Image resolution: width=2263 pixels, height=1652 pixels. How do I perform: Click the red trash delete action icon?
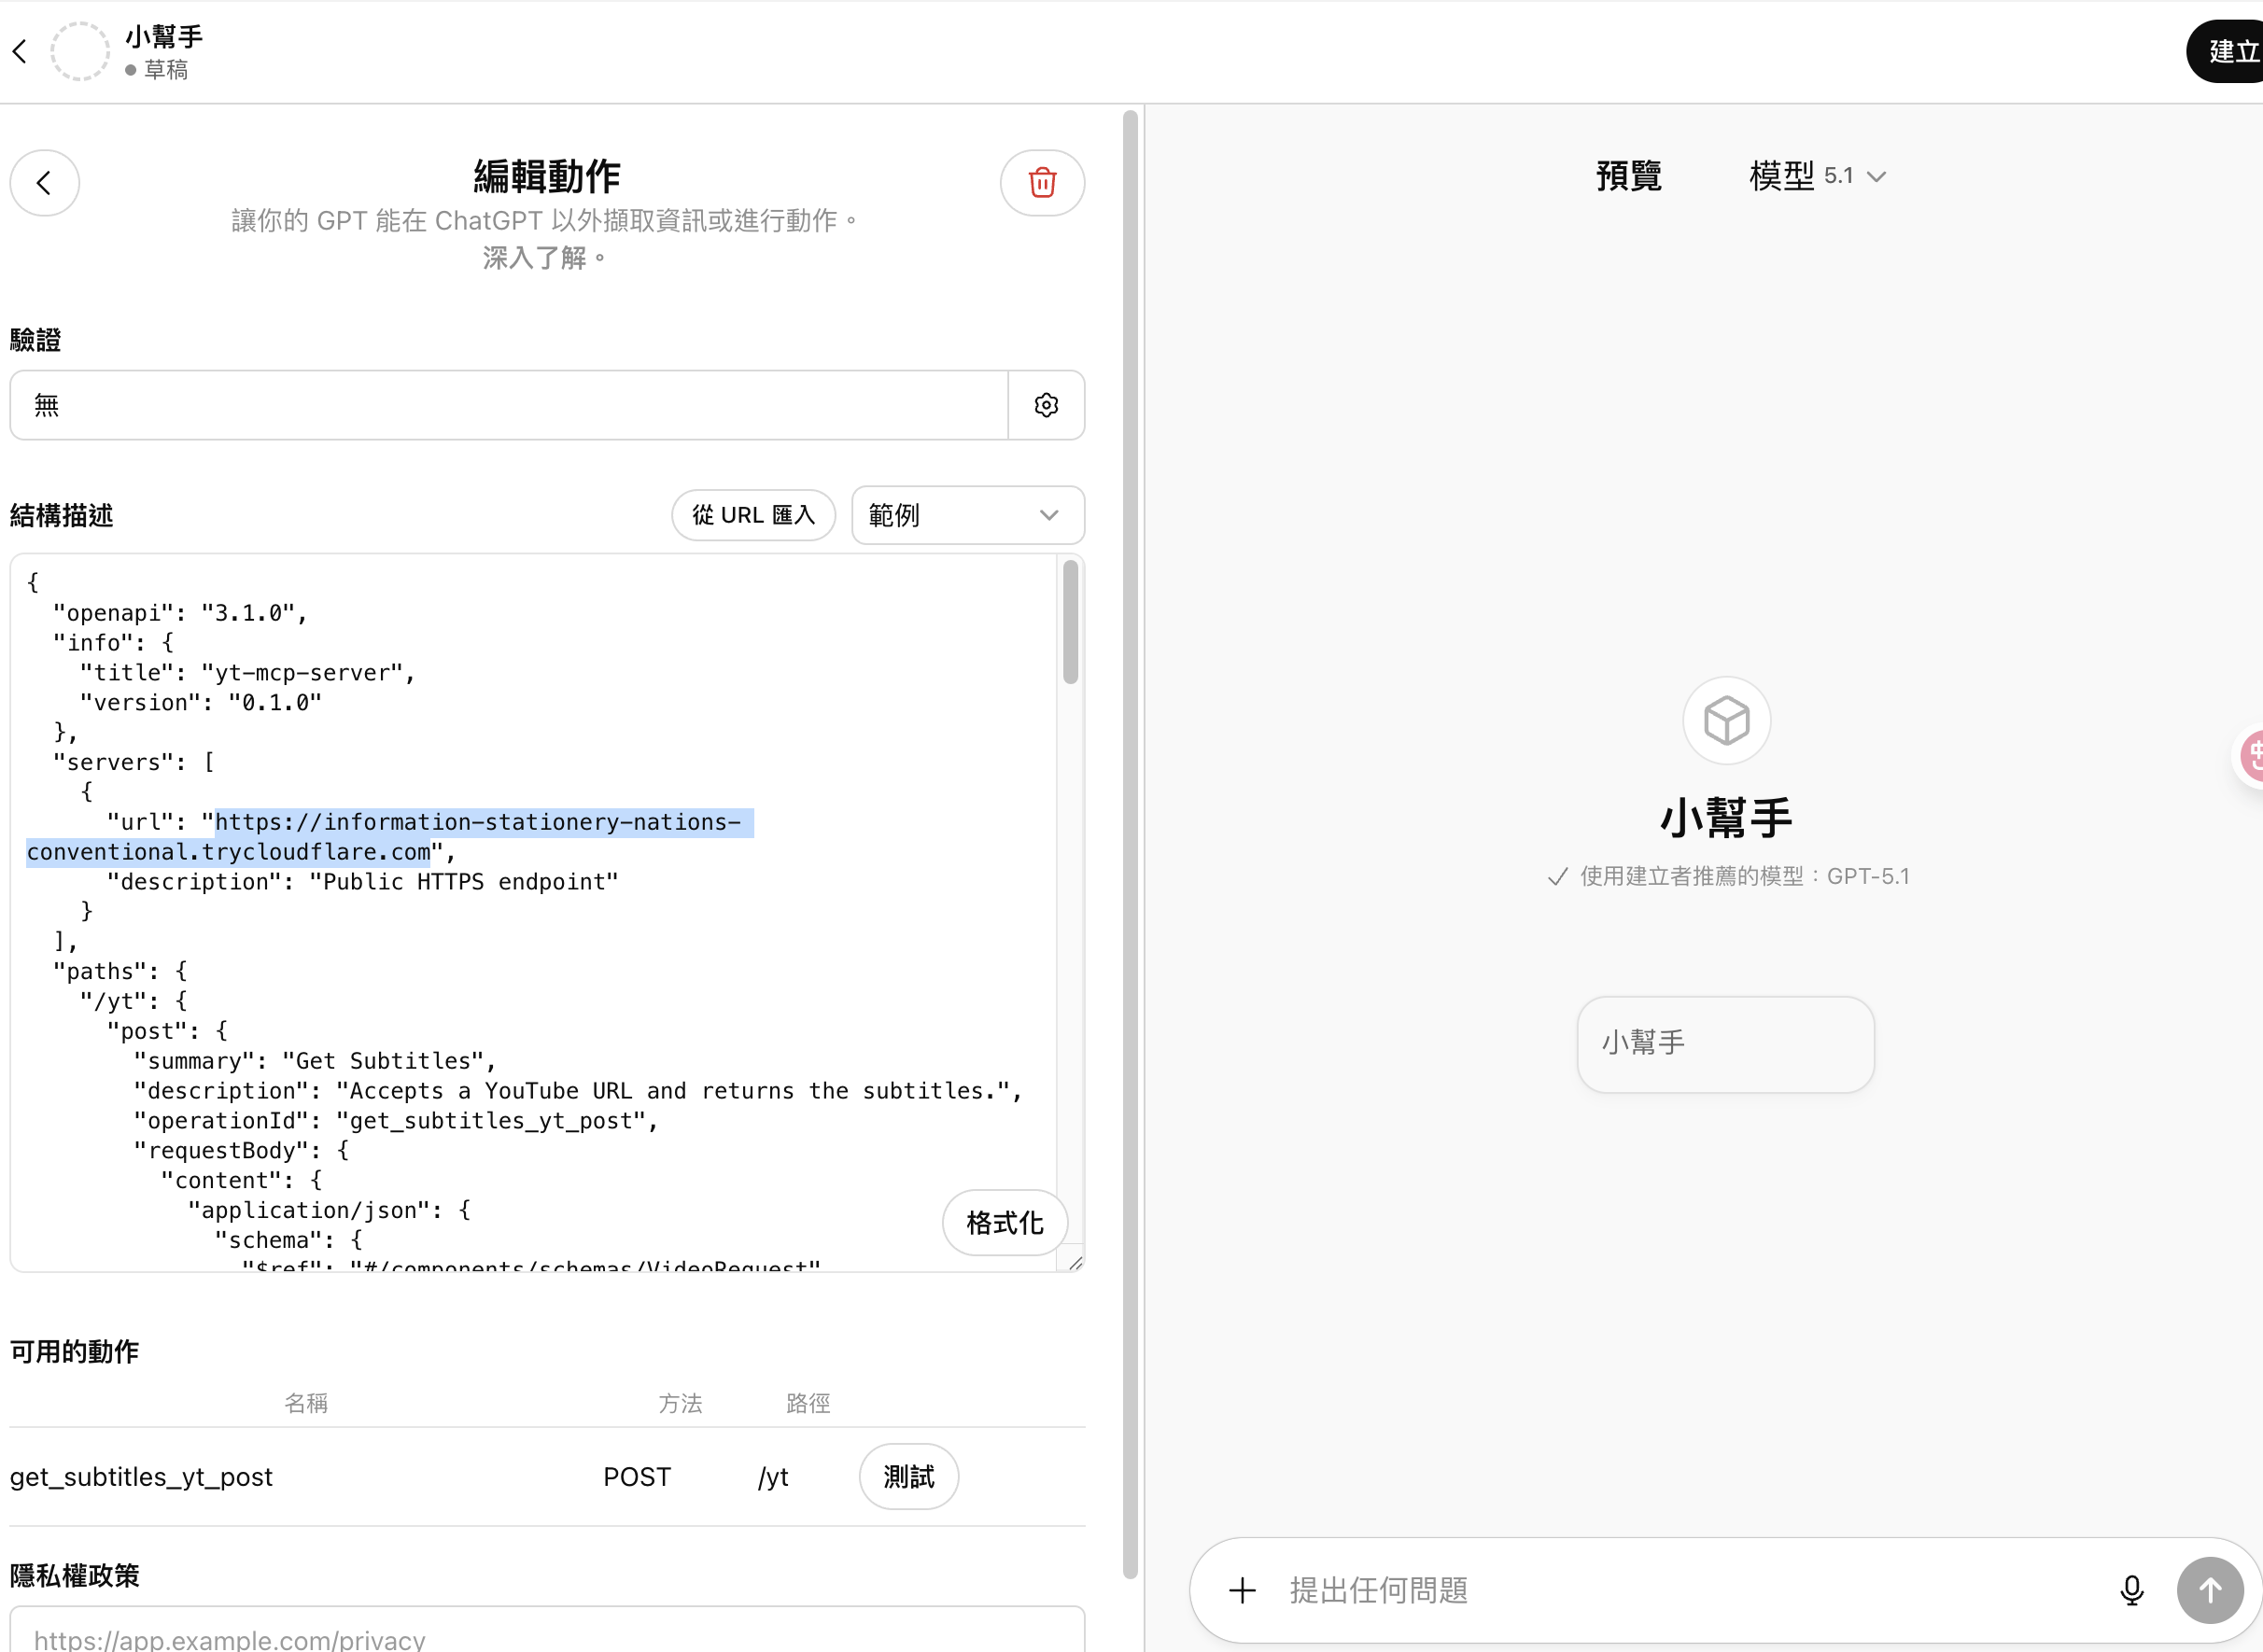1042,183
